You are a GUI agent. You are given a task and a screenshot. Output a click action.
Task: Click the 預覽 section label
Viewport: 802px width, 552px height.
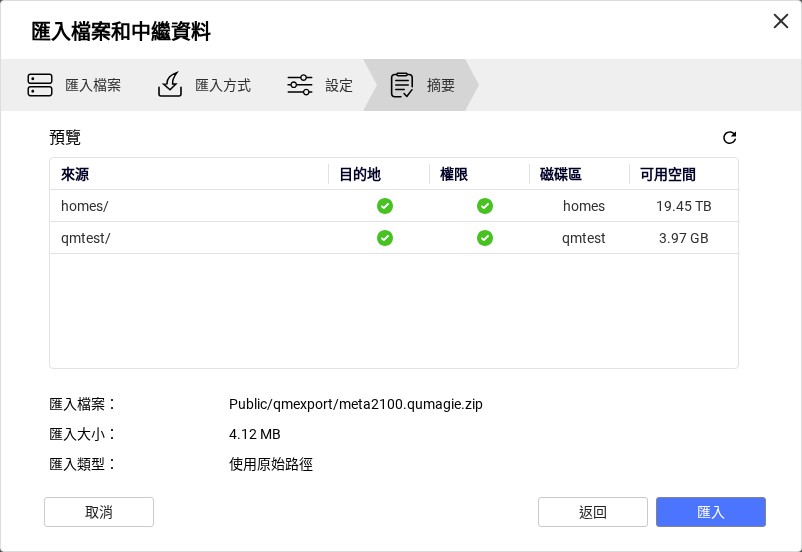pos(65,137)
